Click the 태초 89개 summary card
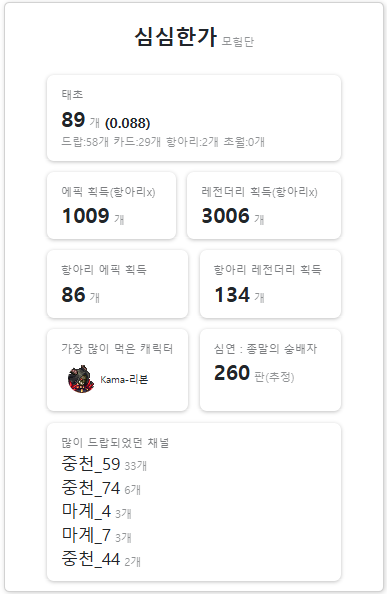The width and height of the screenshot is (387, 594). tap(194, 118)
